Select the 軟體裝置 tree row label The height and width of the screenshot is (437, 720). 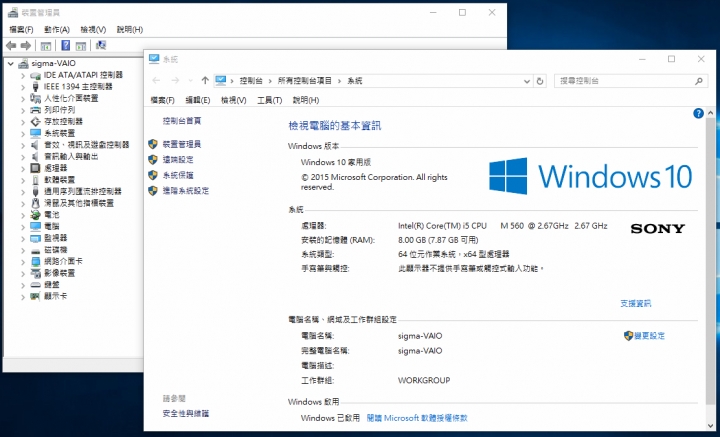pyautogui.click(x=59, y=179)
